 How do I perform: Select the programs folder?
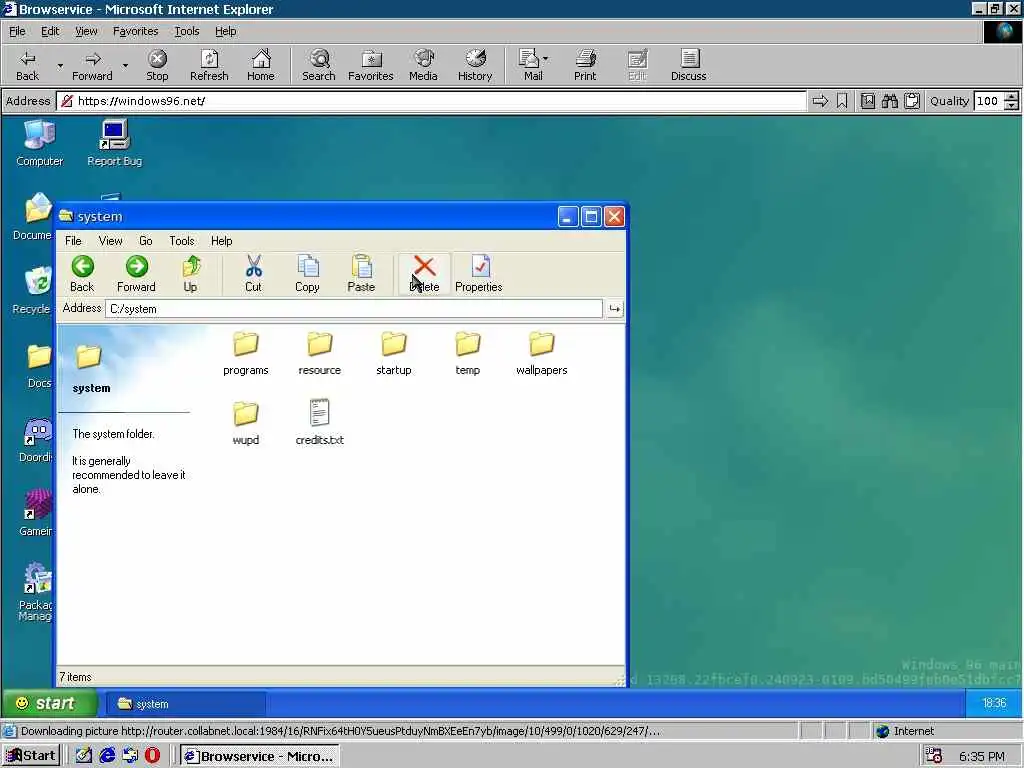(246, 354)
